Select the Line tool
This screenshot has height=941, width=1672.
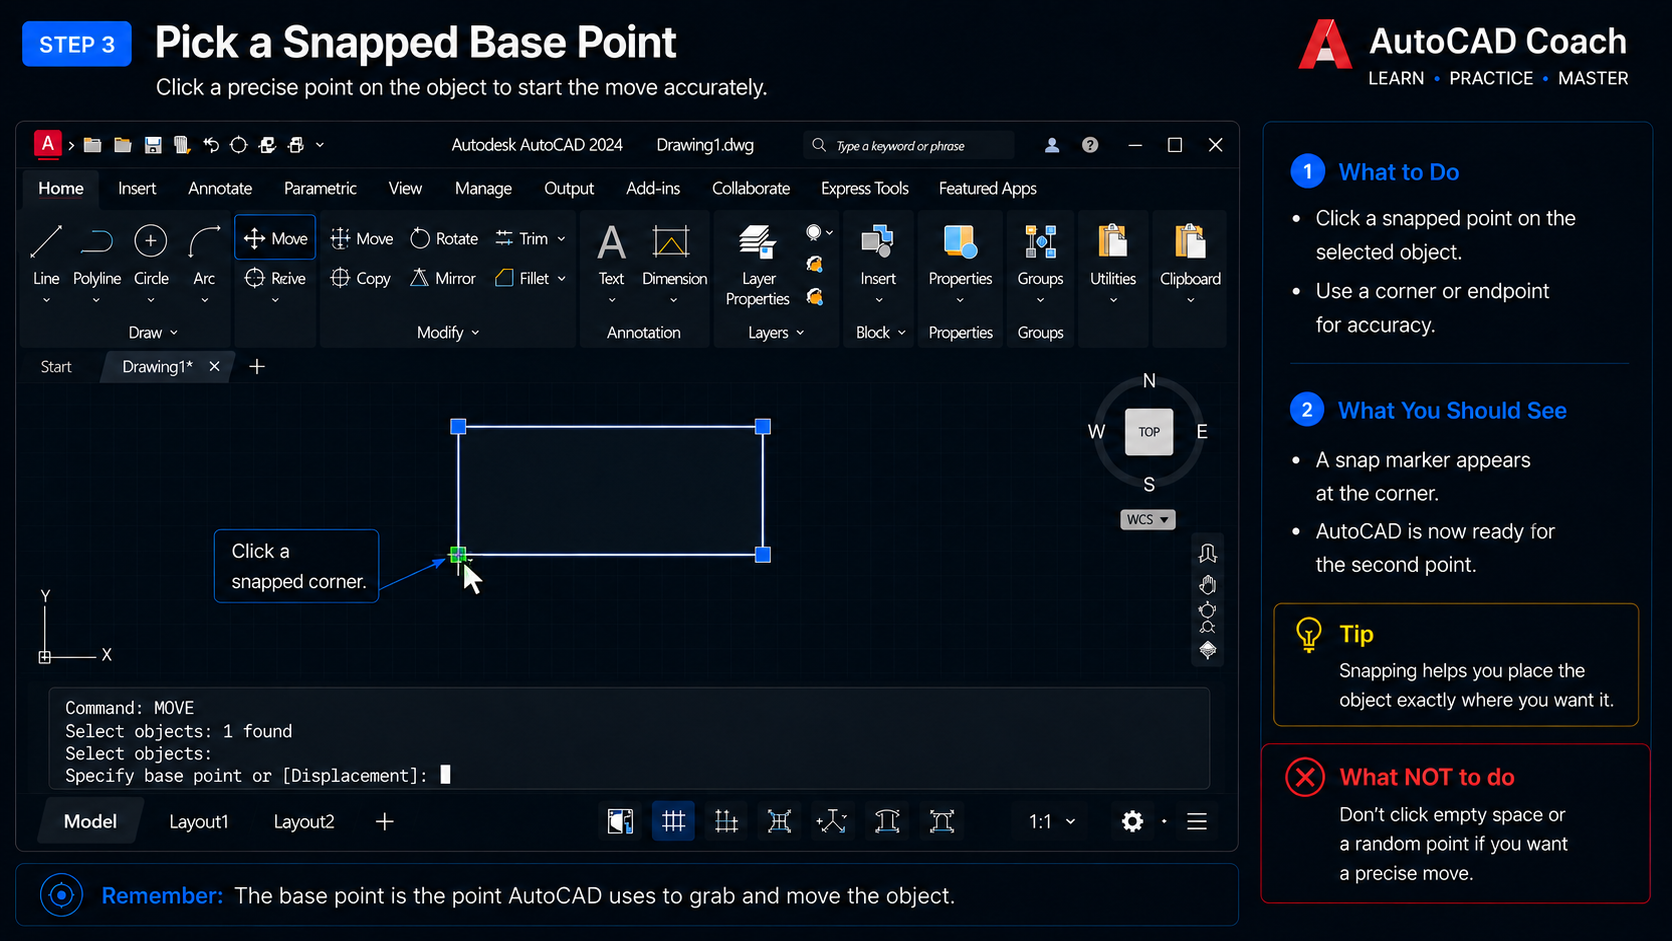[x=46, y=255]
